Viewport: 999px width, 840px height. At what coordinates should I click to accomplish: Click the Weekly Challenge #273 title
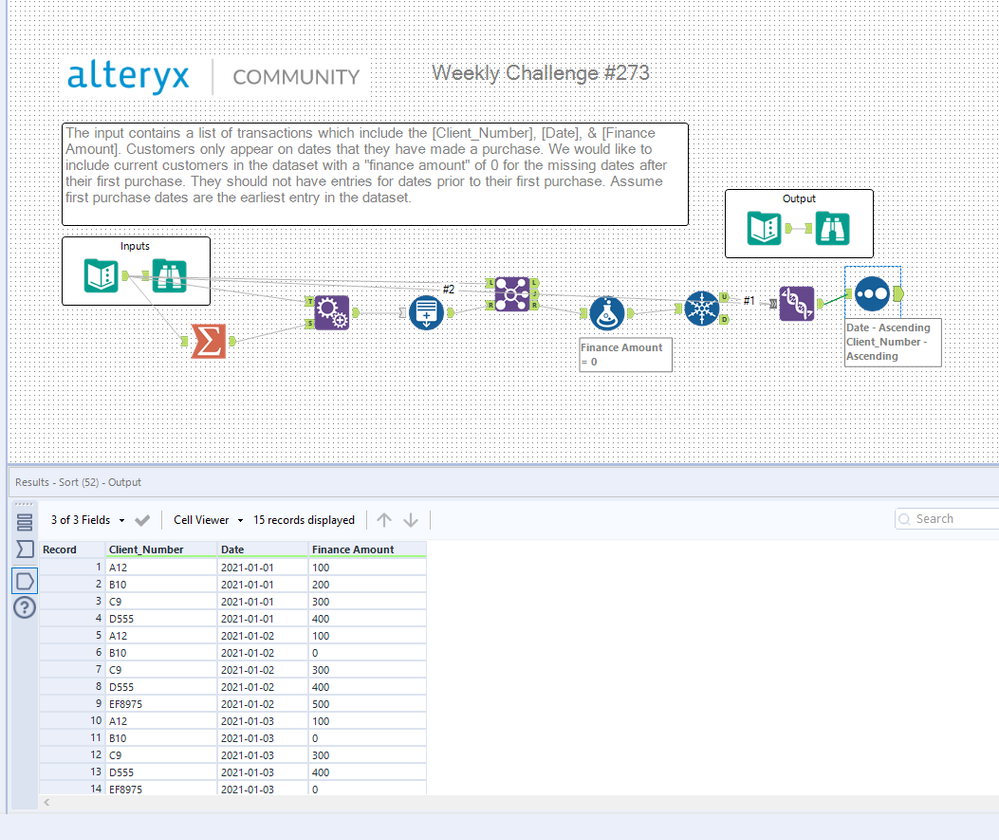541,73
